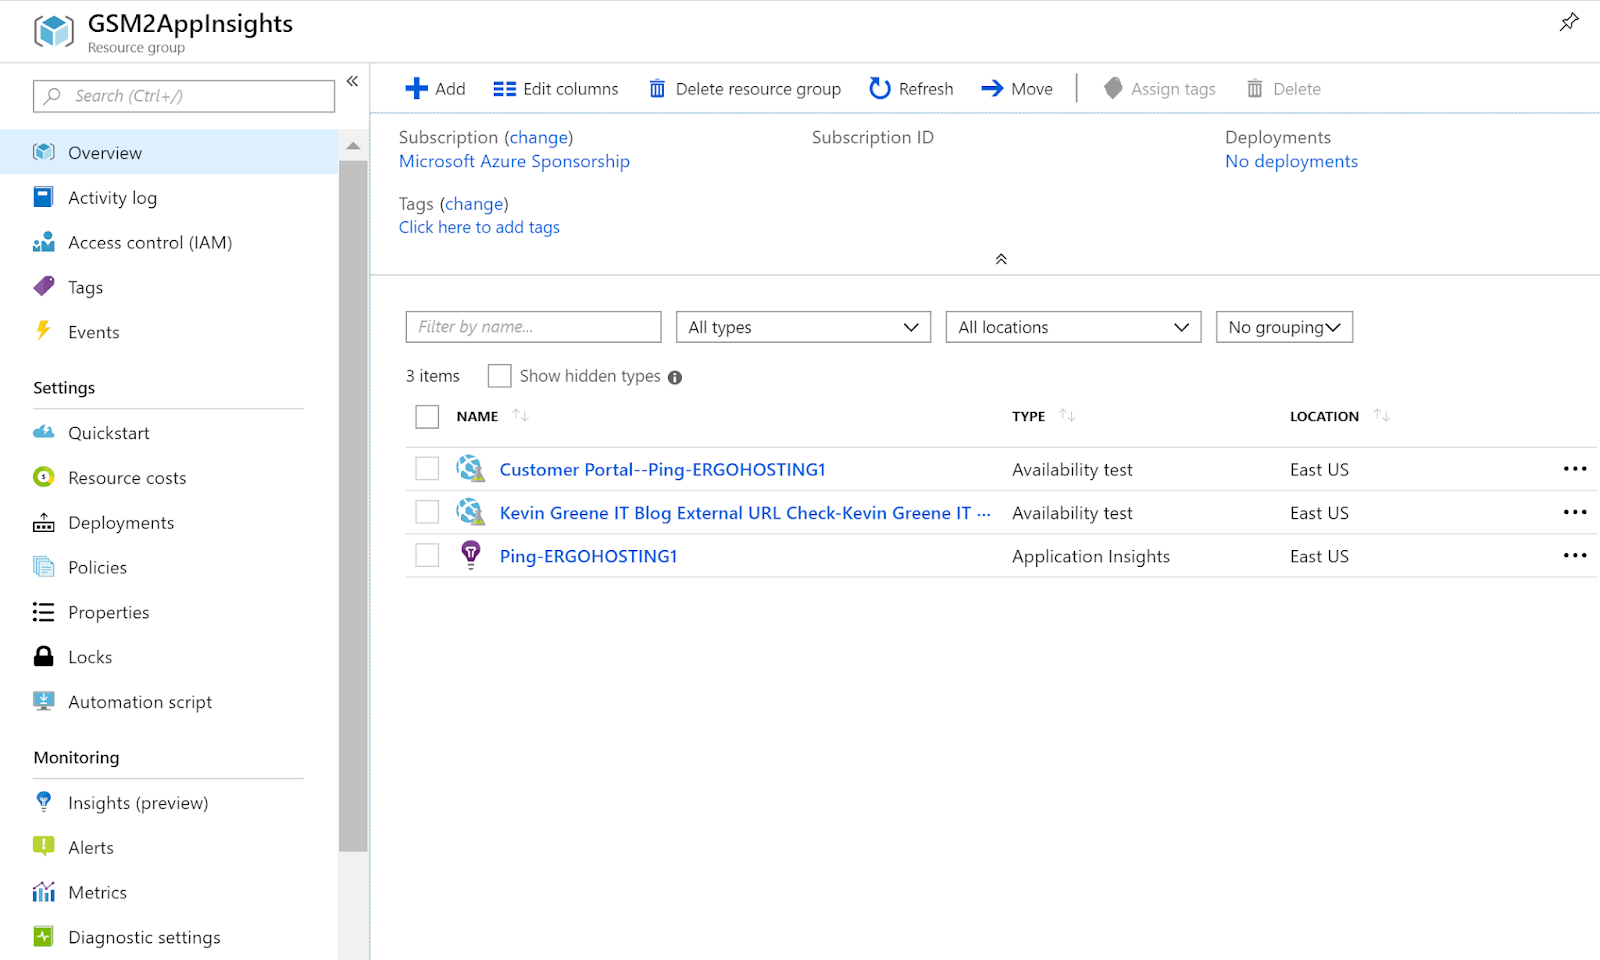Open the Locks settings icon
Viewport: 1600px width, 960px height.
point(43,657)
